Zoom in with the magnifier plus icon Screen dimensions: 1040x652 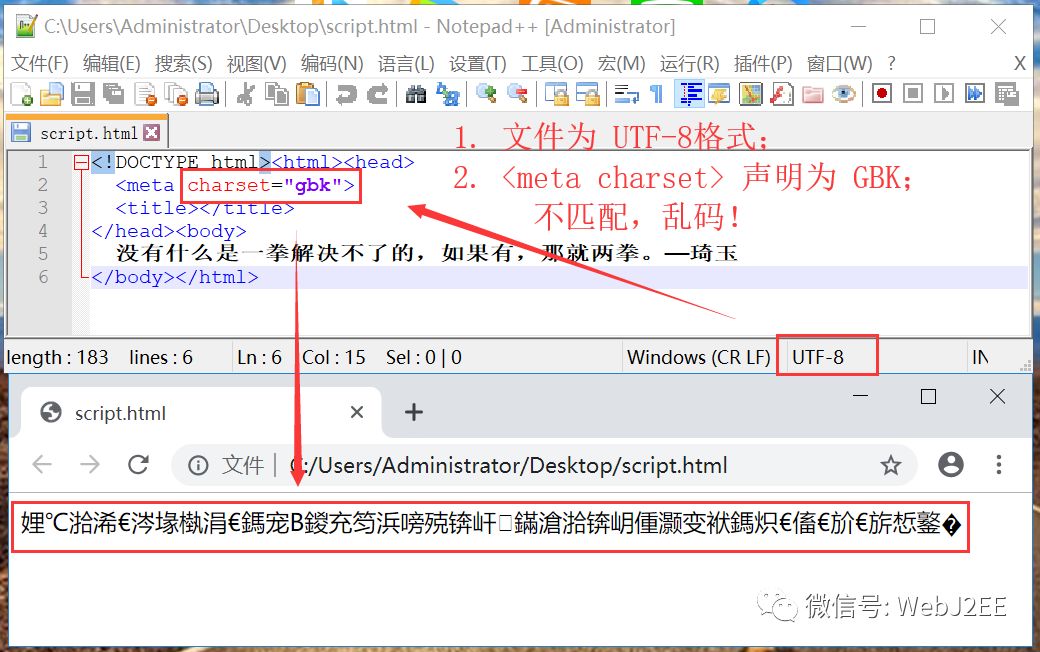[x=486, y=94]
